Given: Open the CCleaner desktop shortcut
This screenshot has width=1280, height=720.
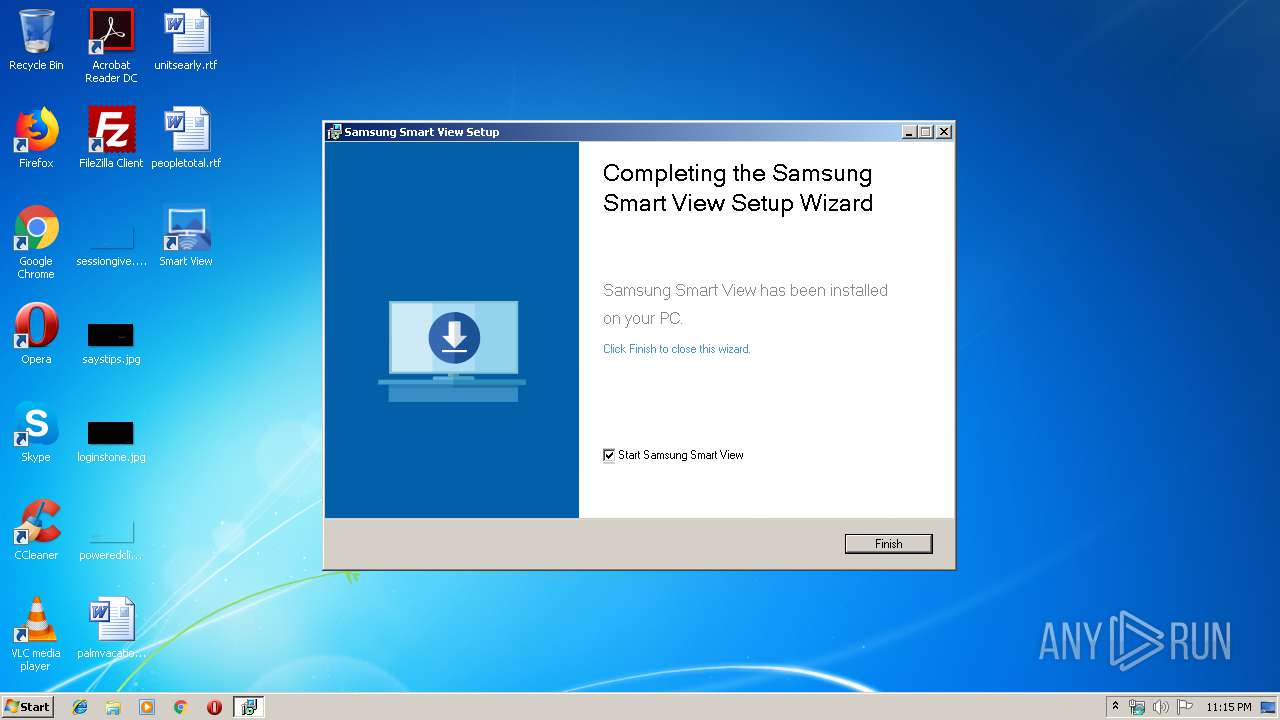Looking at the screenshot, I should (36, 530).
